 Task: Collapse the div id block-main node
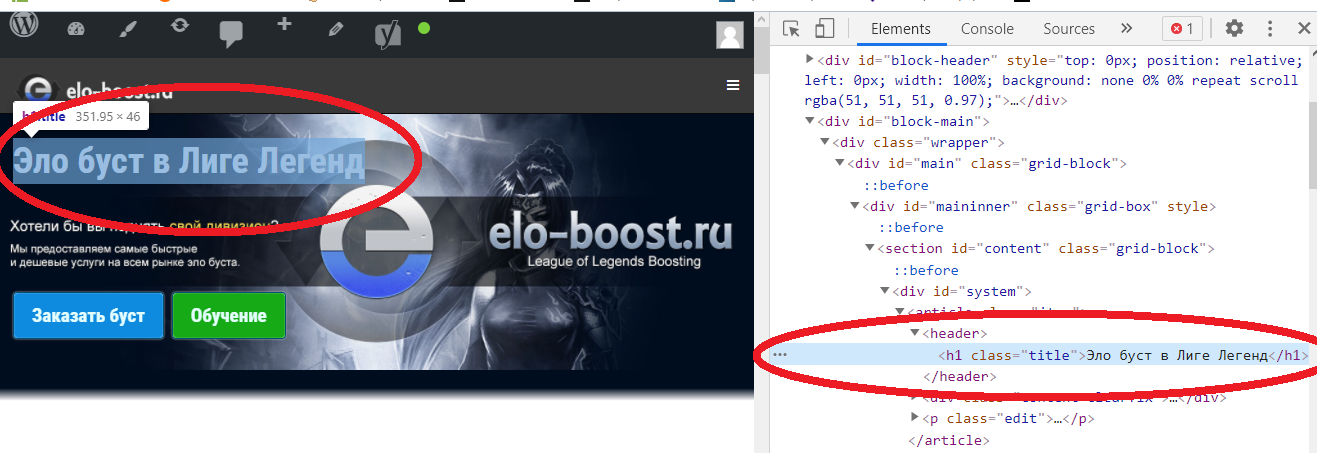810,122
